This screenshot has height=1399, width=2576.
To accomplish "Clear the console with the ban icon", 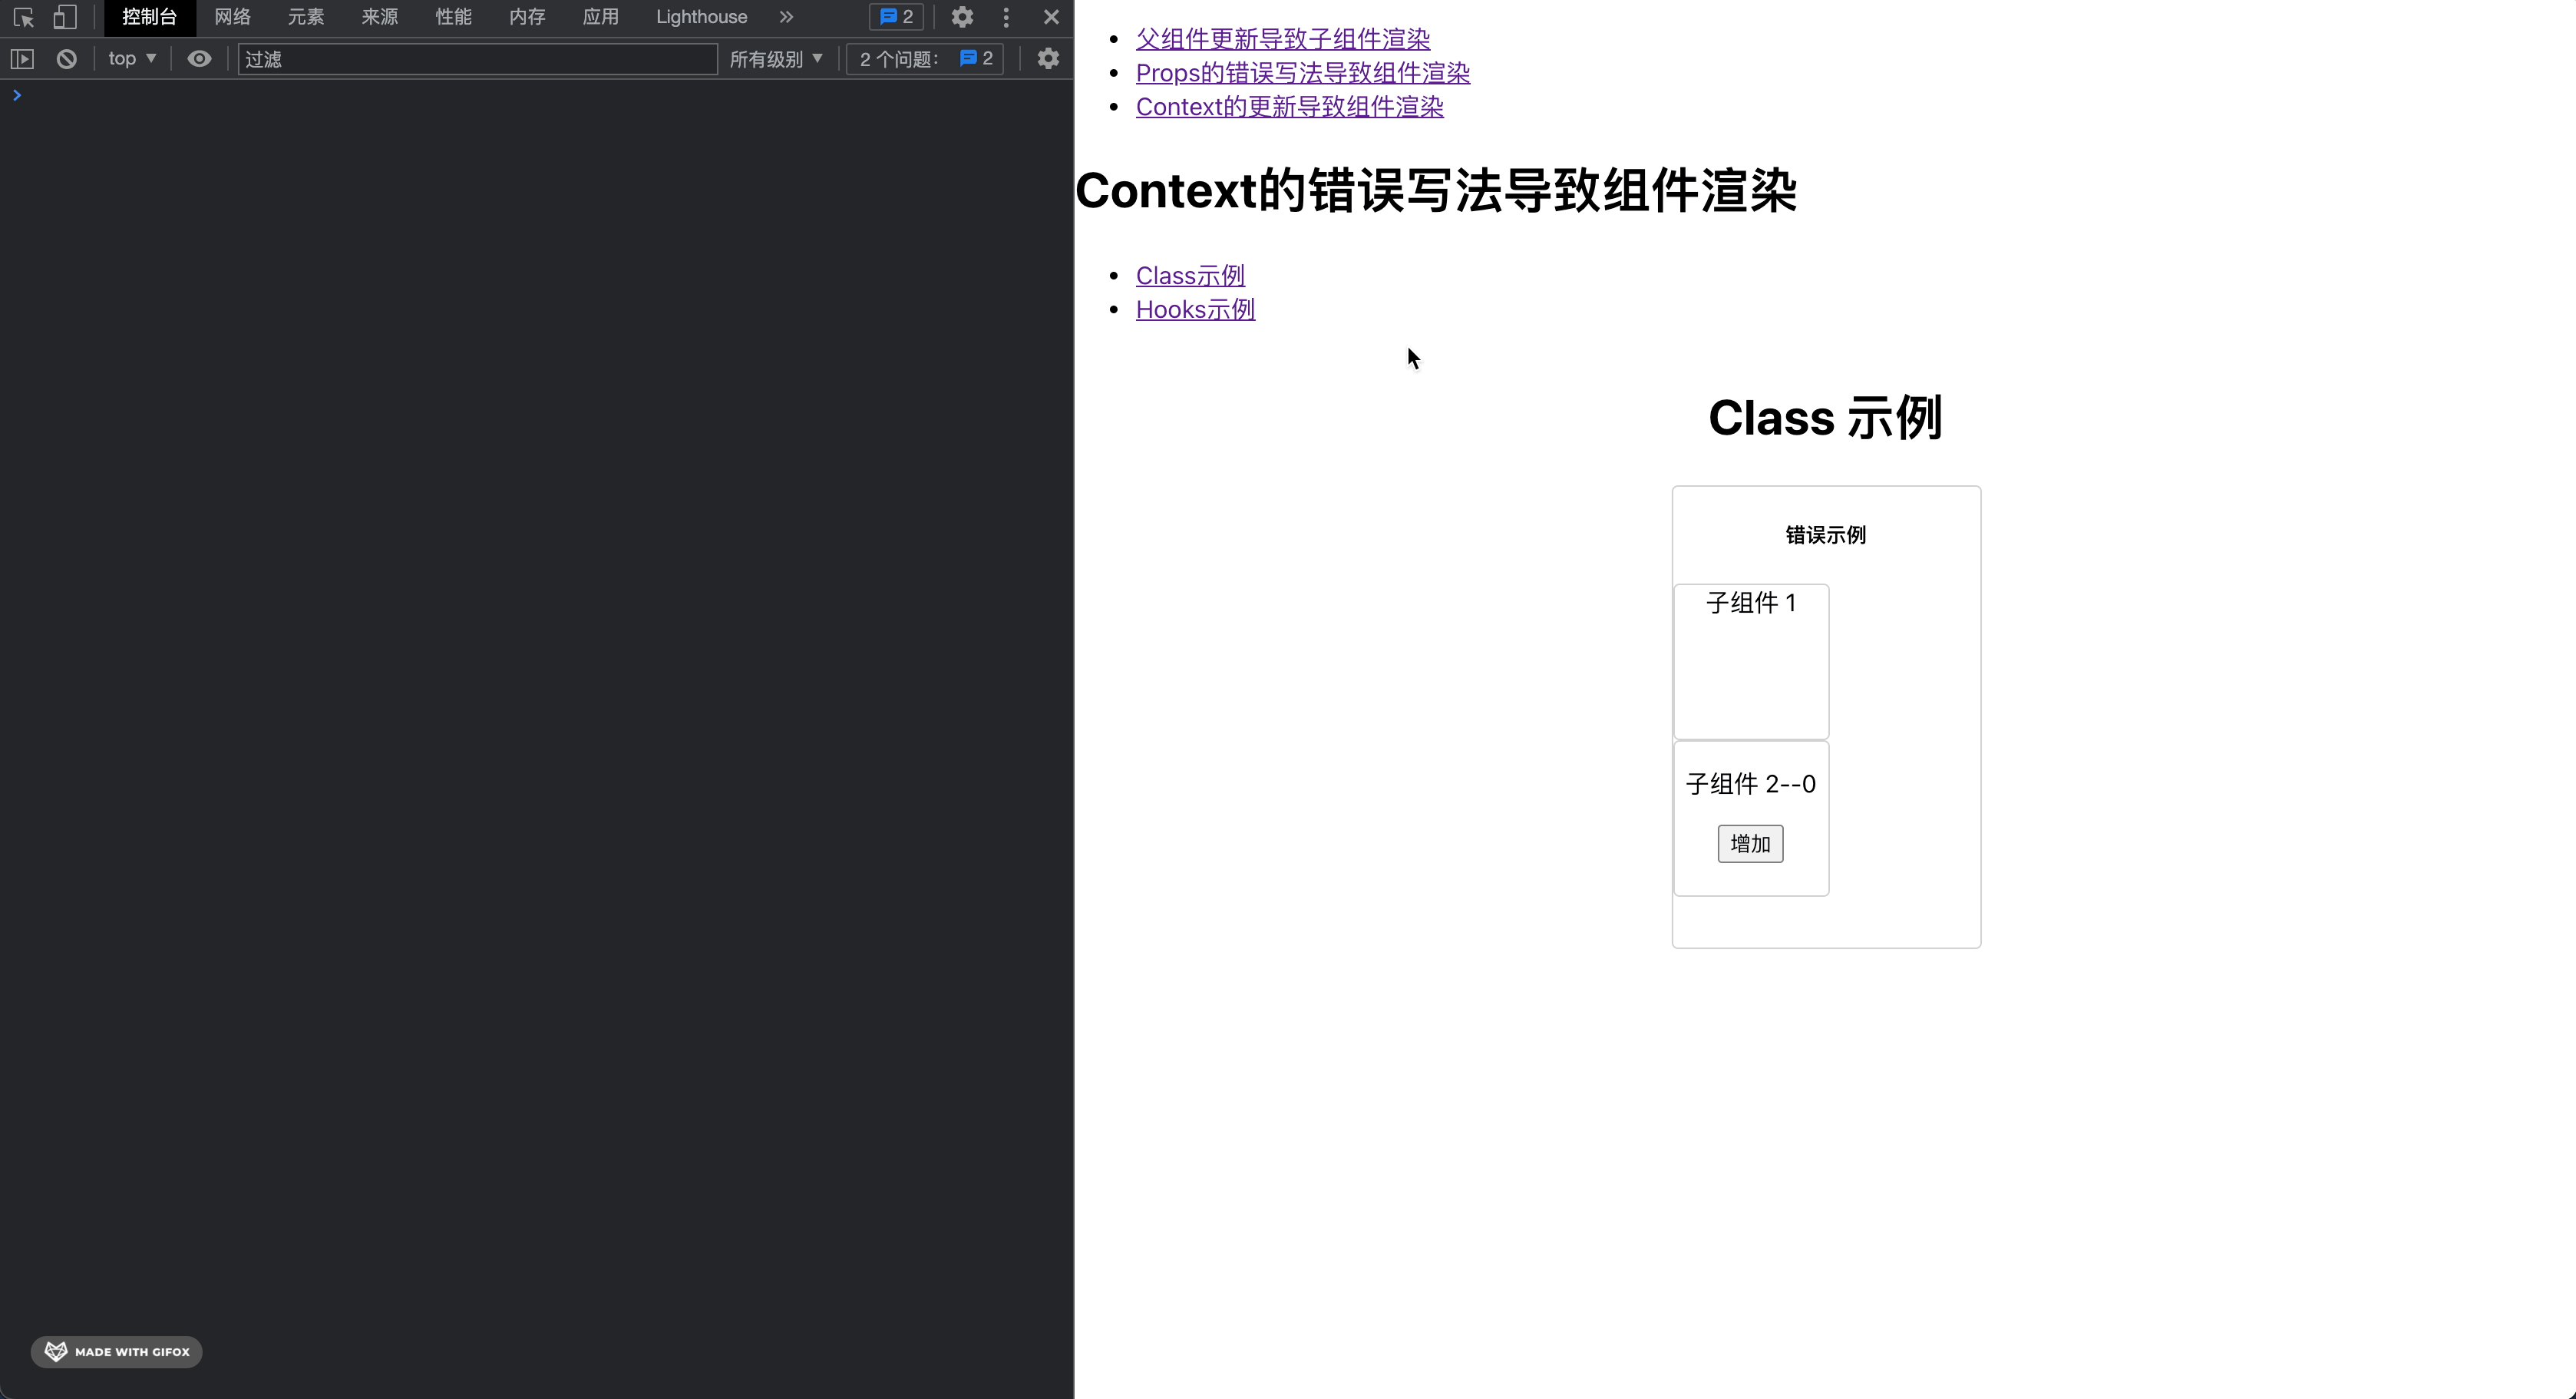I will 67,59.
